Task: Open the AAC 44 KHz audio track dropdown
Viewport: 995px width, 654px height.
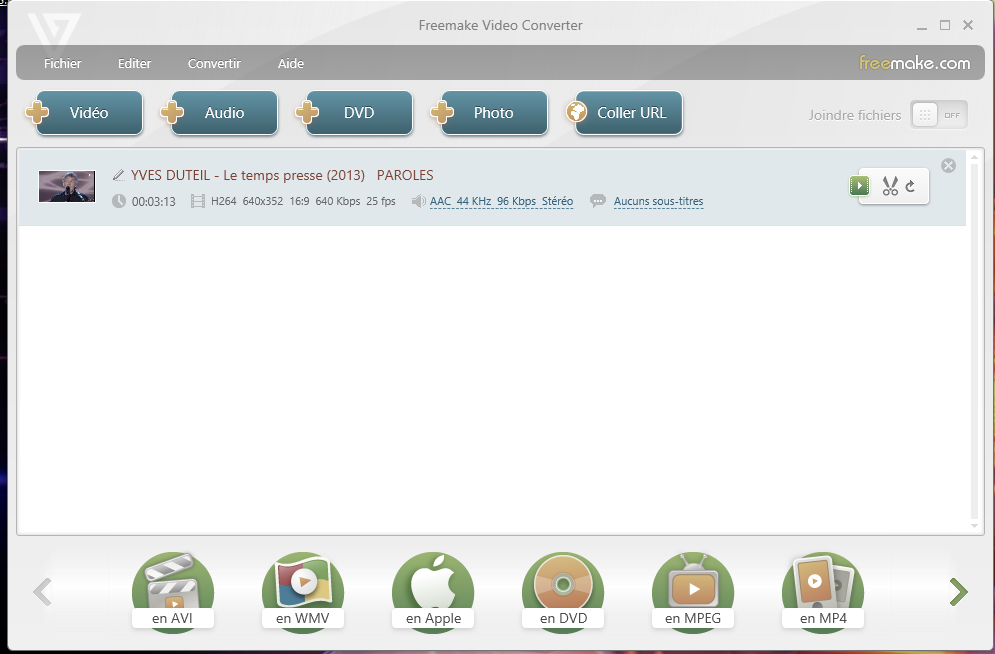Action: [501, 201]
